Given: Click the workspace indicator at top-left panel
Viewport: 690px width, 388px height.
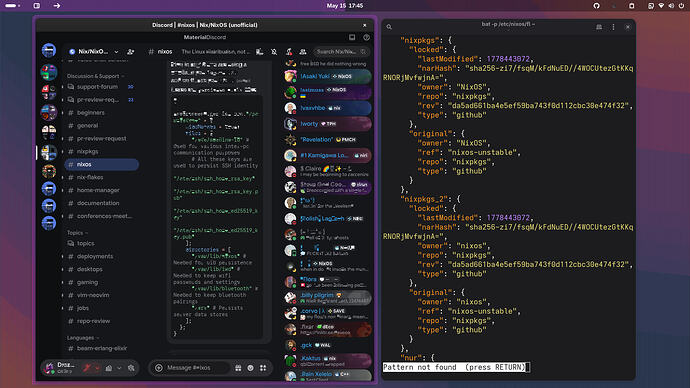Looking at the screenshot, I should coord(12,6).
